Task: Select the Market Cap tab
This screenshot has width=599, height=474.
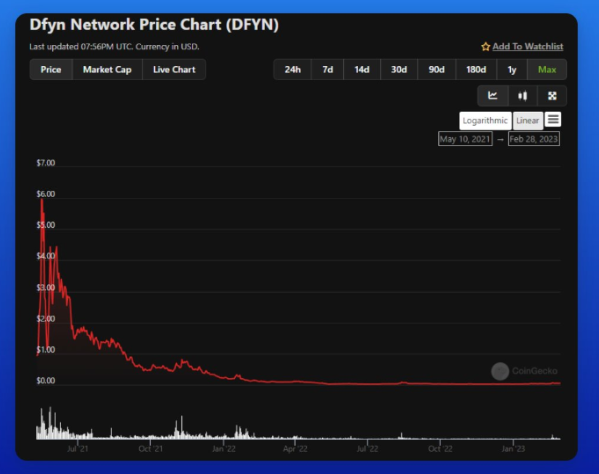Action: 107,70
